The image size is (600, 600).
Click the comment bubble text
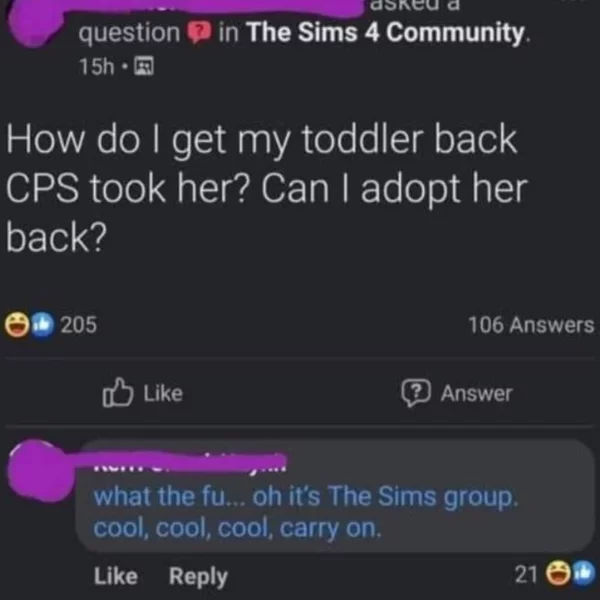[305, 512]
